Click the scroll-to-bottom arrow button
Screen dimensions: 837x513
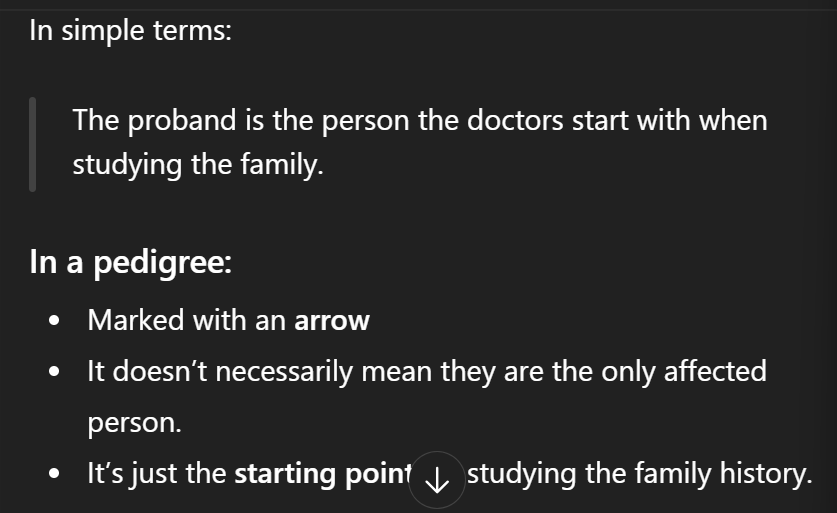[437, 481]
